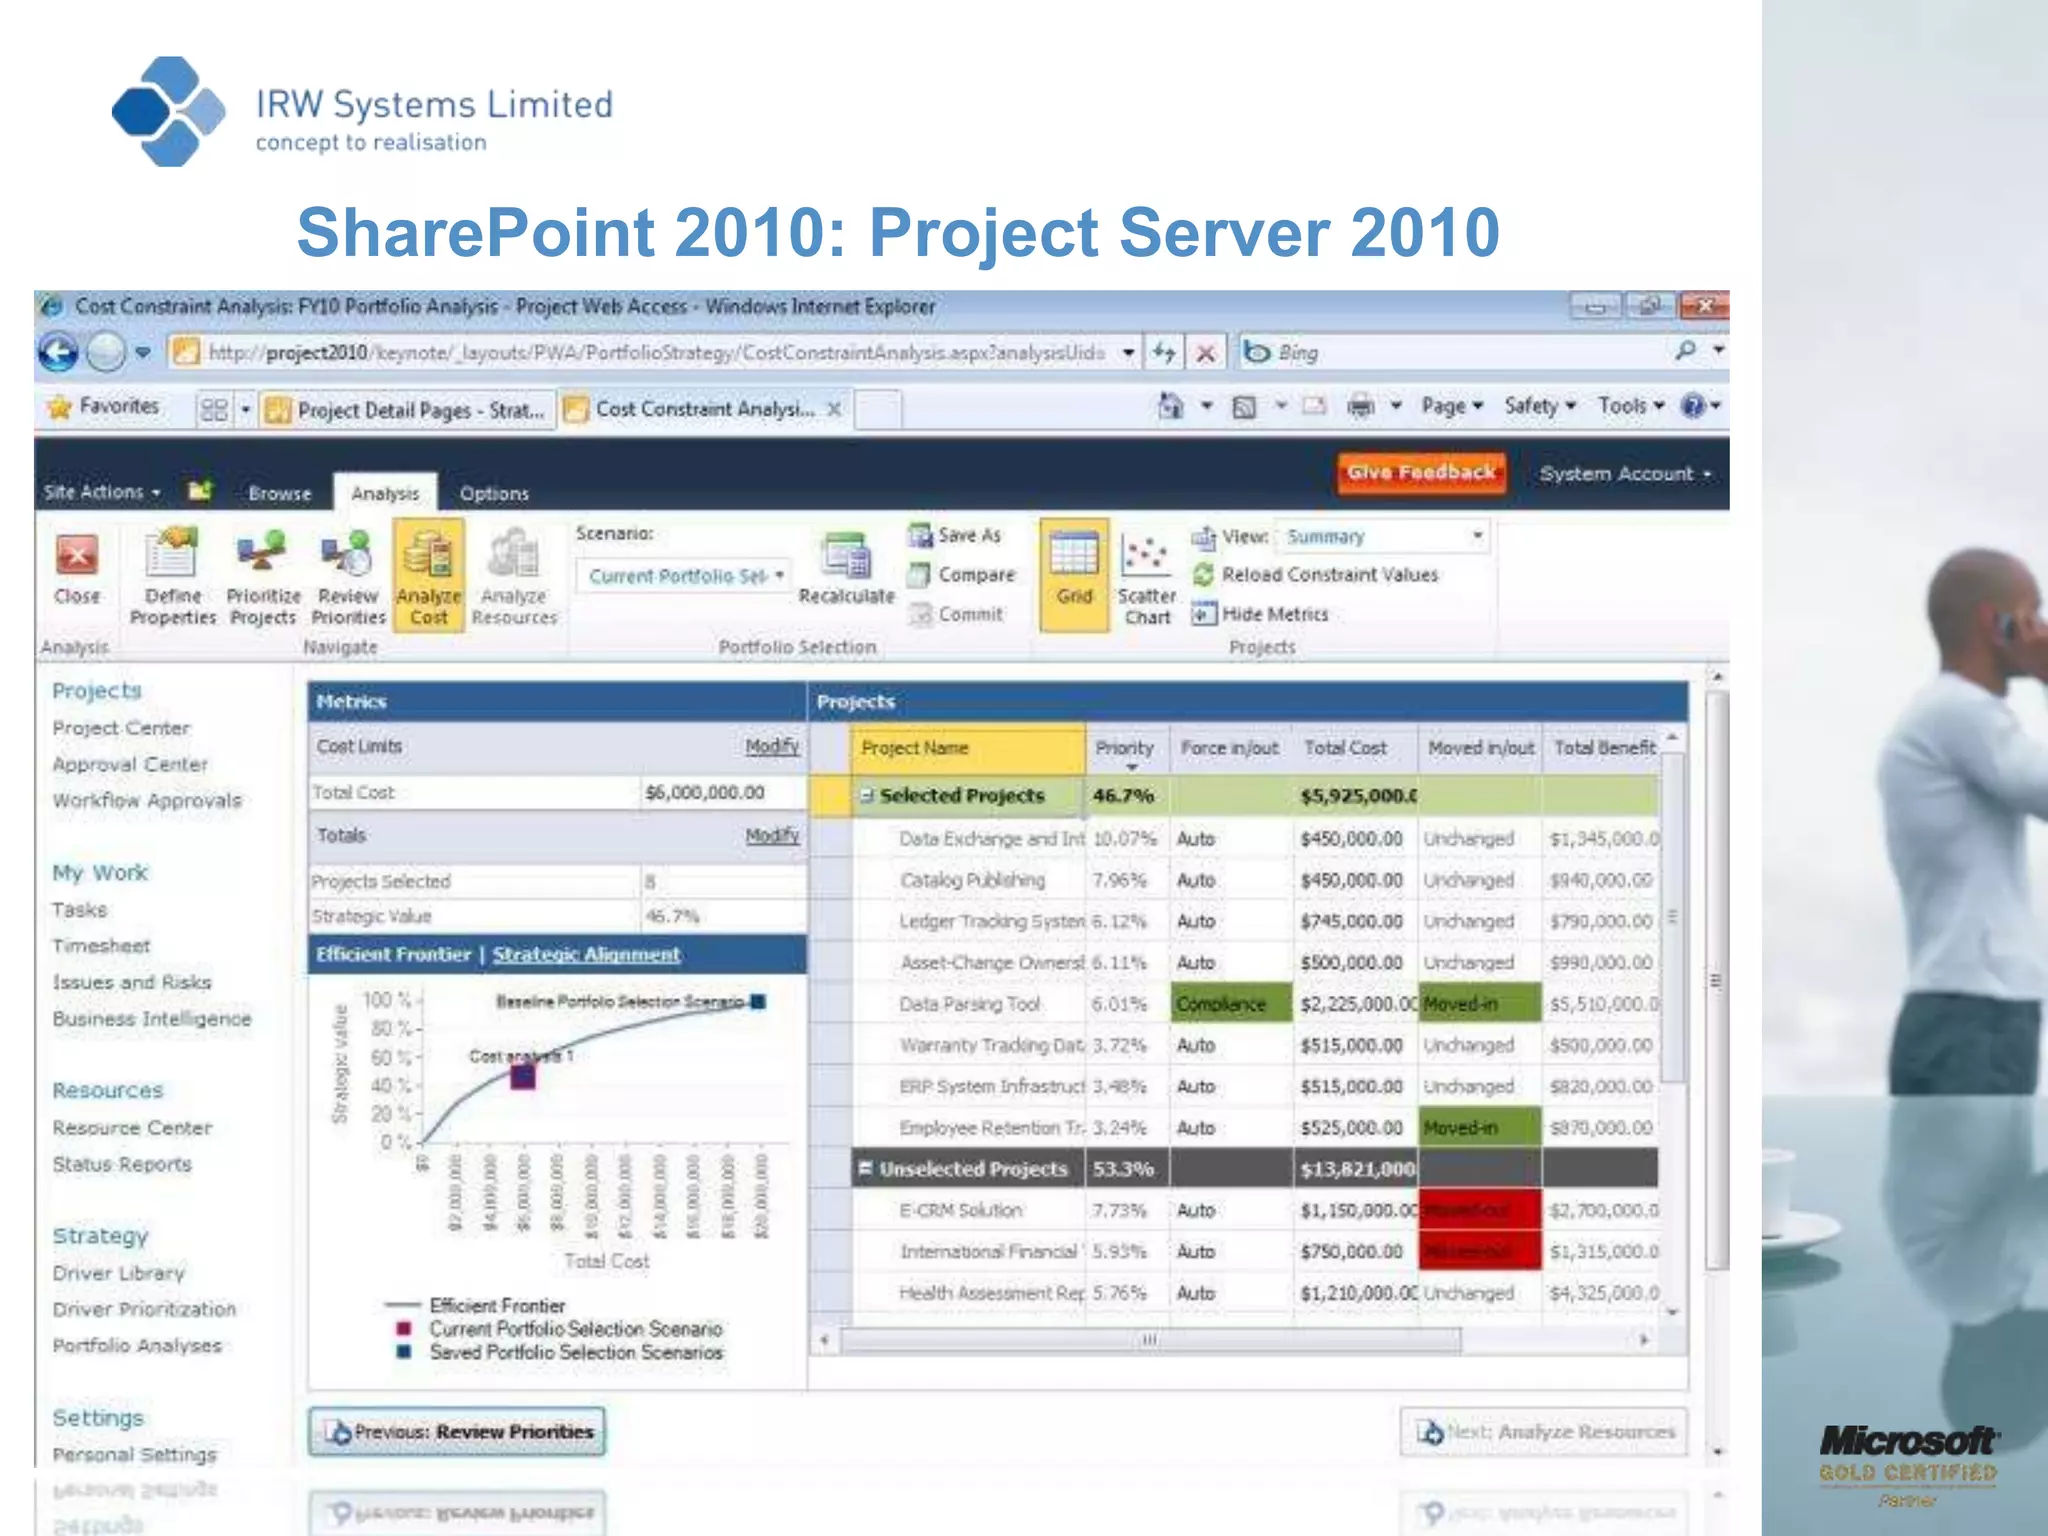Open the Tools menu dropdown

1631,406
